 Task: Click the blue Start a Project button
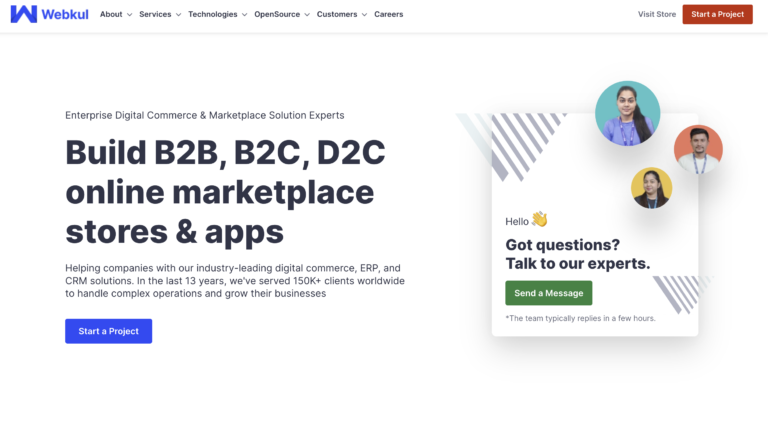108,331
